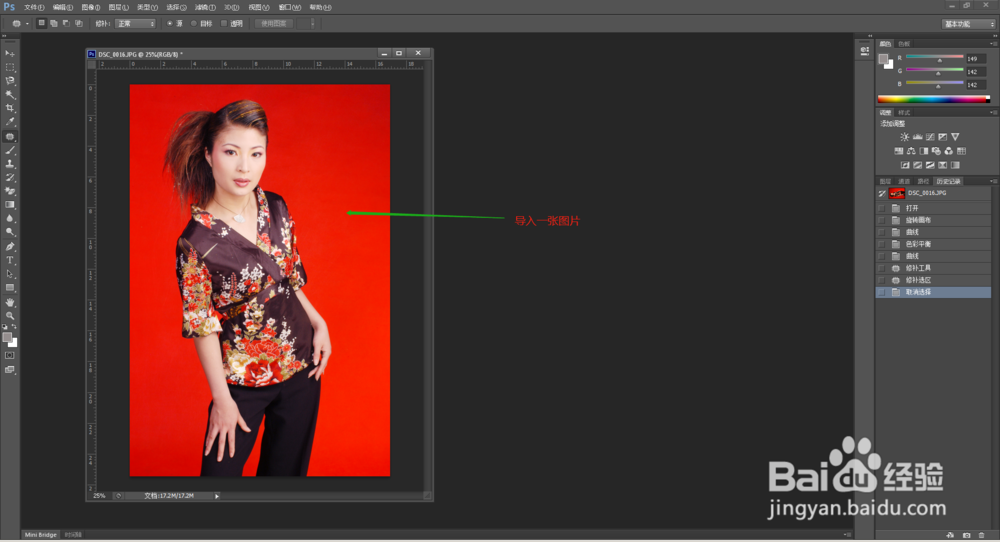Image resolution: width=1000 pixels, height=542 pixels.
Task: Add a Photo Filter adjustment
Action: tap(936, 151)
